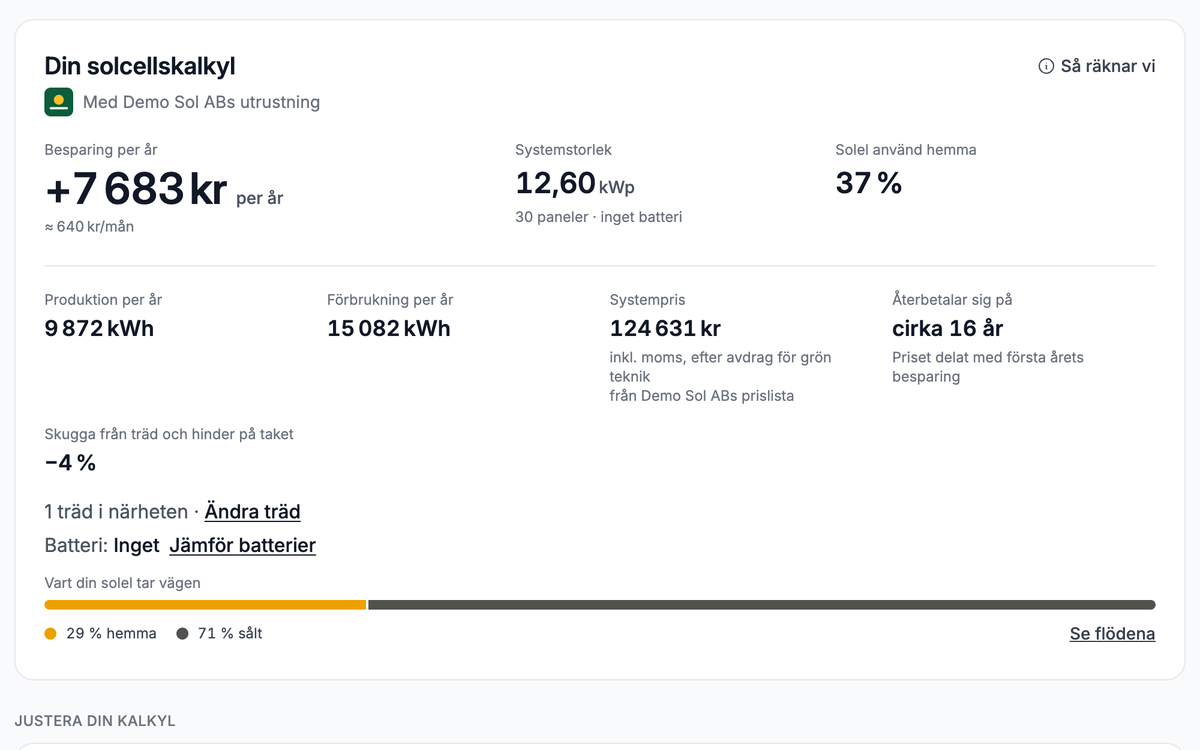1200x750 pixels.
Task: Click the dark gray sold segment of the solar bar
Action: coord(762,604)
